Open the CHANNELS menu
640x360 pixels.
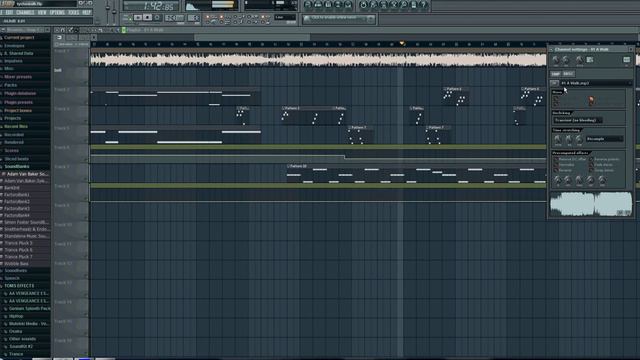point(25,13)
